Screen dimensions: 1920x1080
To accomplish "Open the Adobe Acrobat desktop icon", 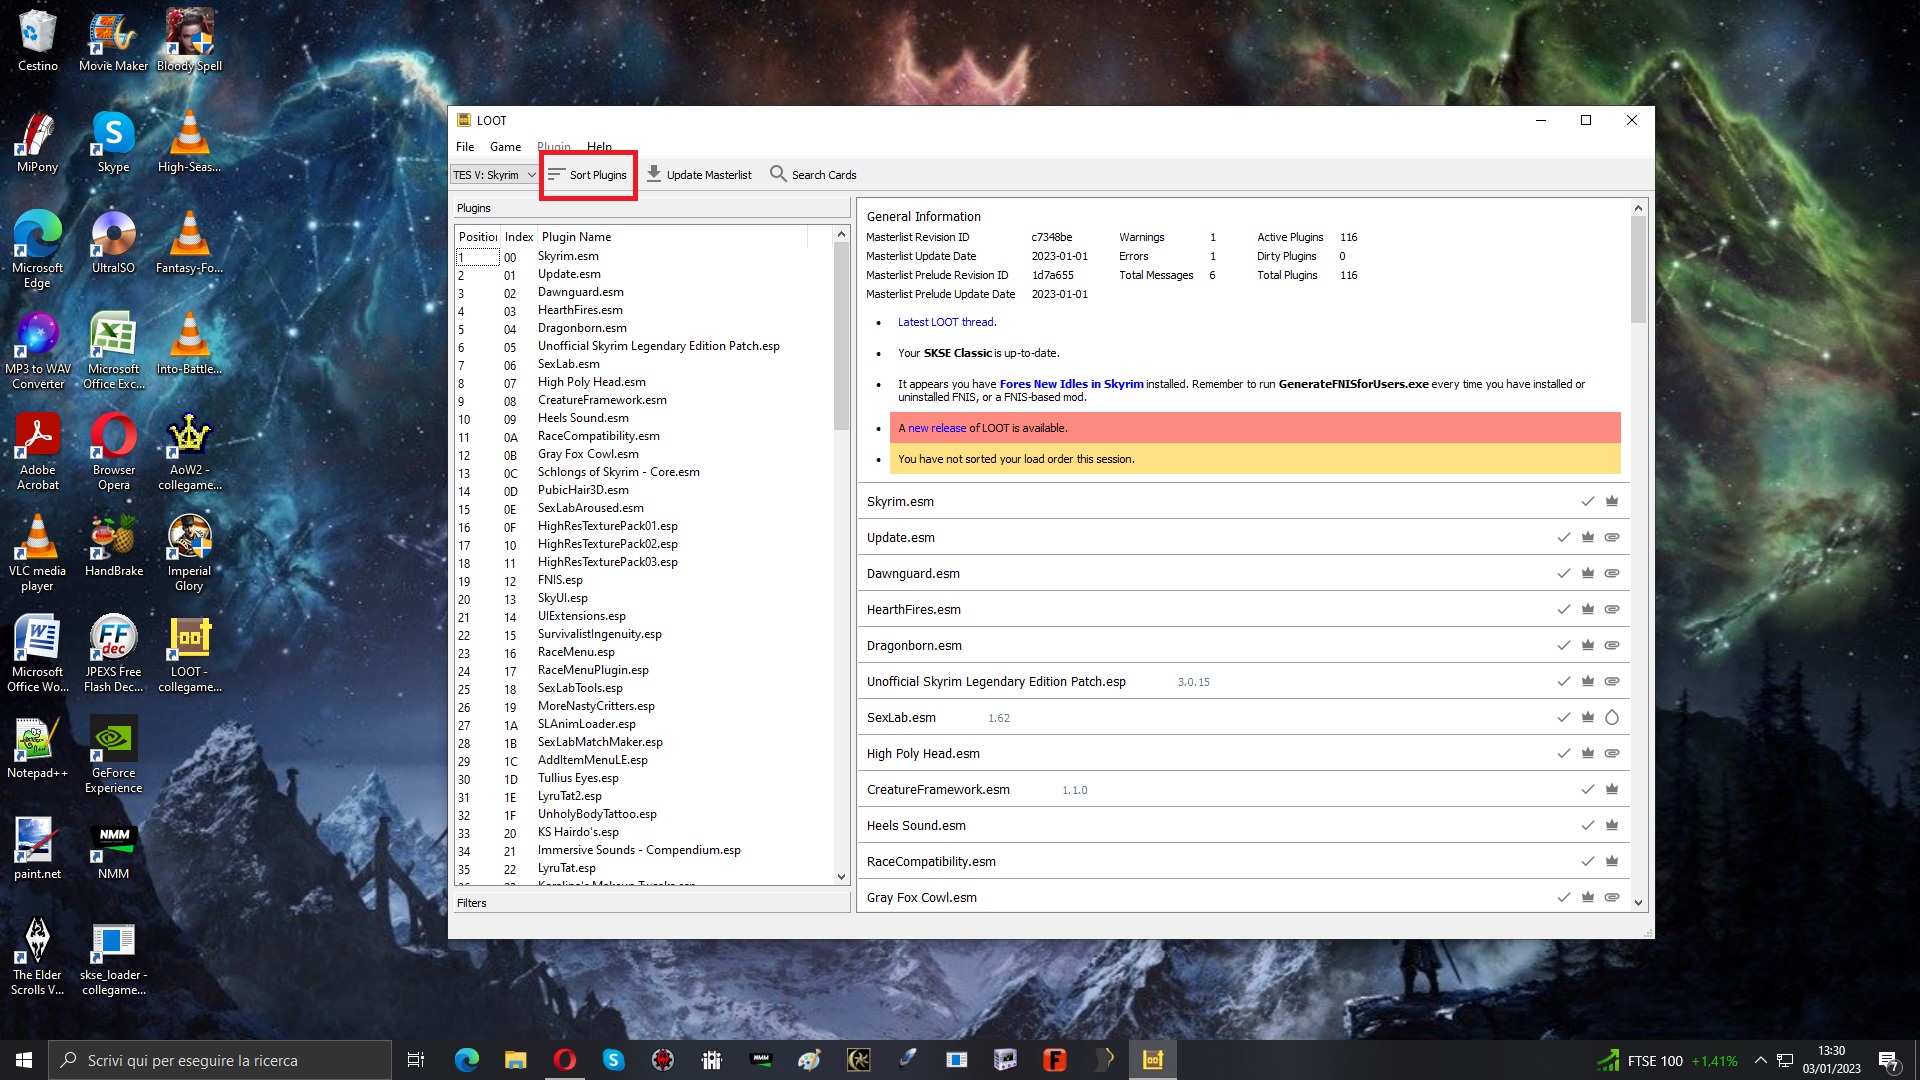I will [37, 451].
